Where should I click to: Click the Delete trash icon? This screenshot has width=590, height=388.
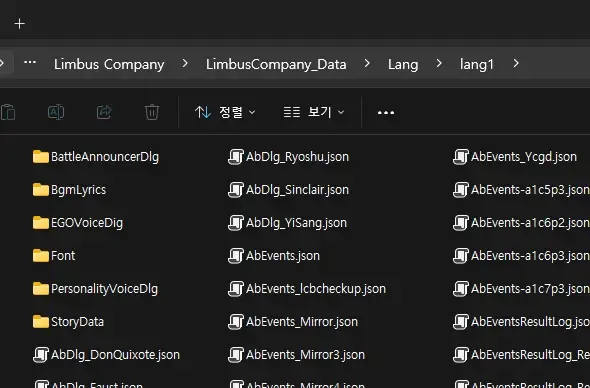click(x=152, y=112)
